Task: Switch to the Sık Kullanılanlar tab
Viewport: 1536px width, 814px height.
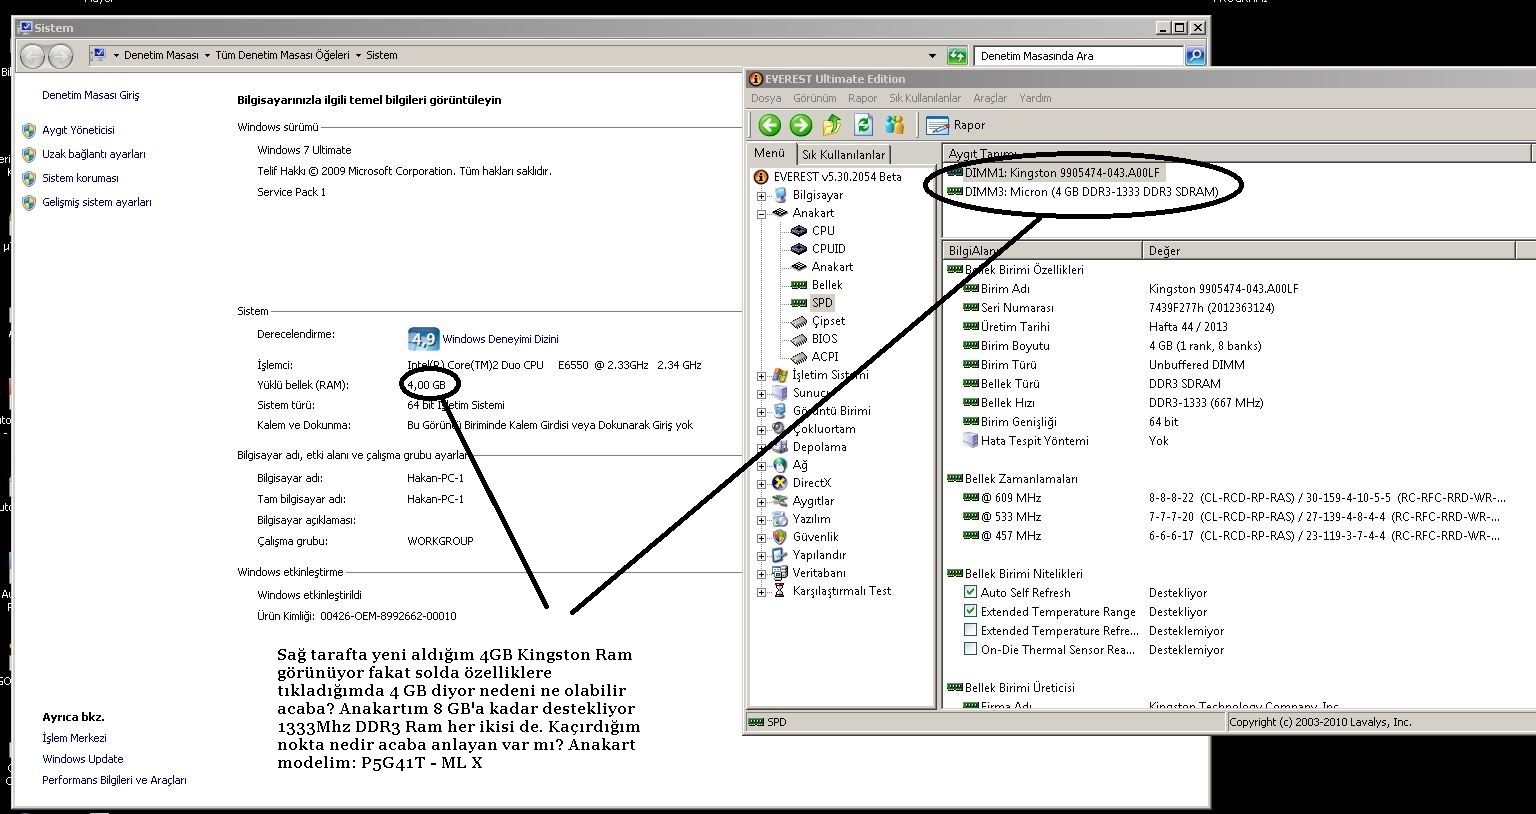Action: [x=843, y=155]
